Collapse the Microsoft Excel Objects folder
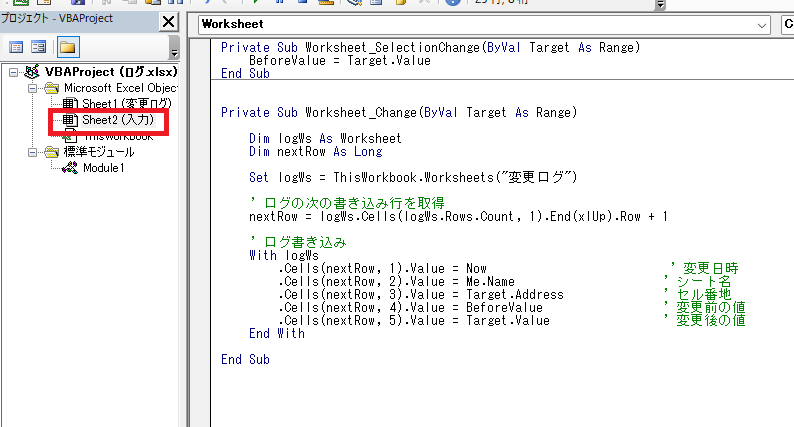The height and width of the screenshot is (427, 794). [x=32, y=88]
